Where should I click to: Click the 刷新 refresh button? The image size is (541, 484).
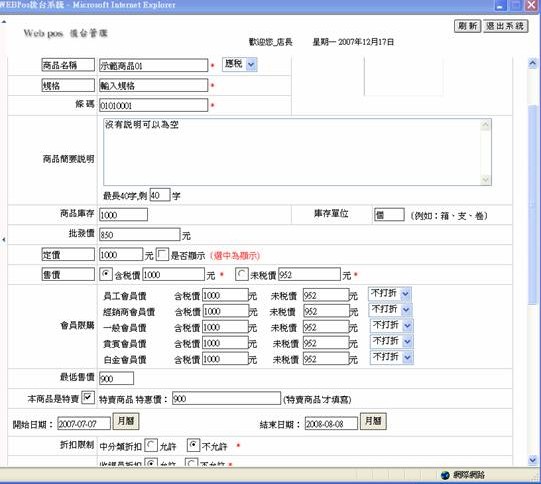[468, 26]
